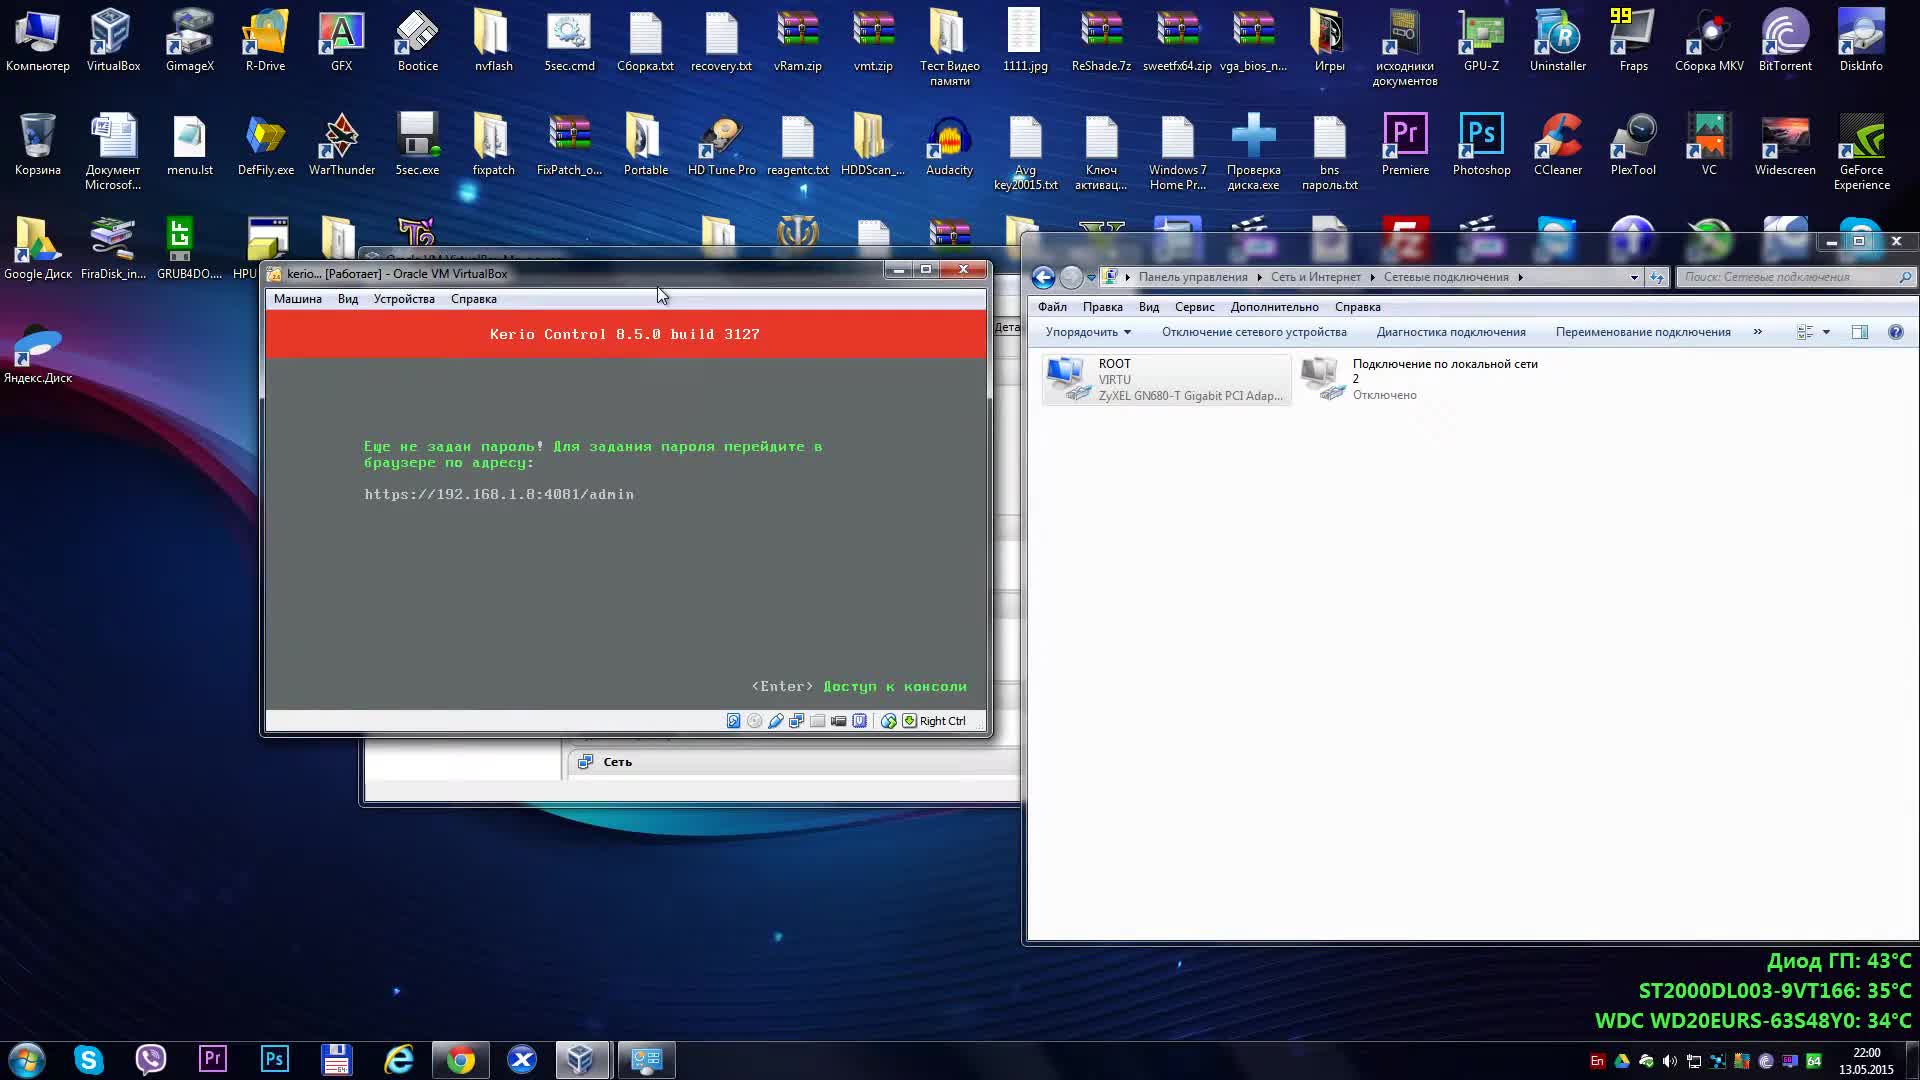
Task: Select the Fraps desktop icon
Action: (x=1633, y=41)
